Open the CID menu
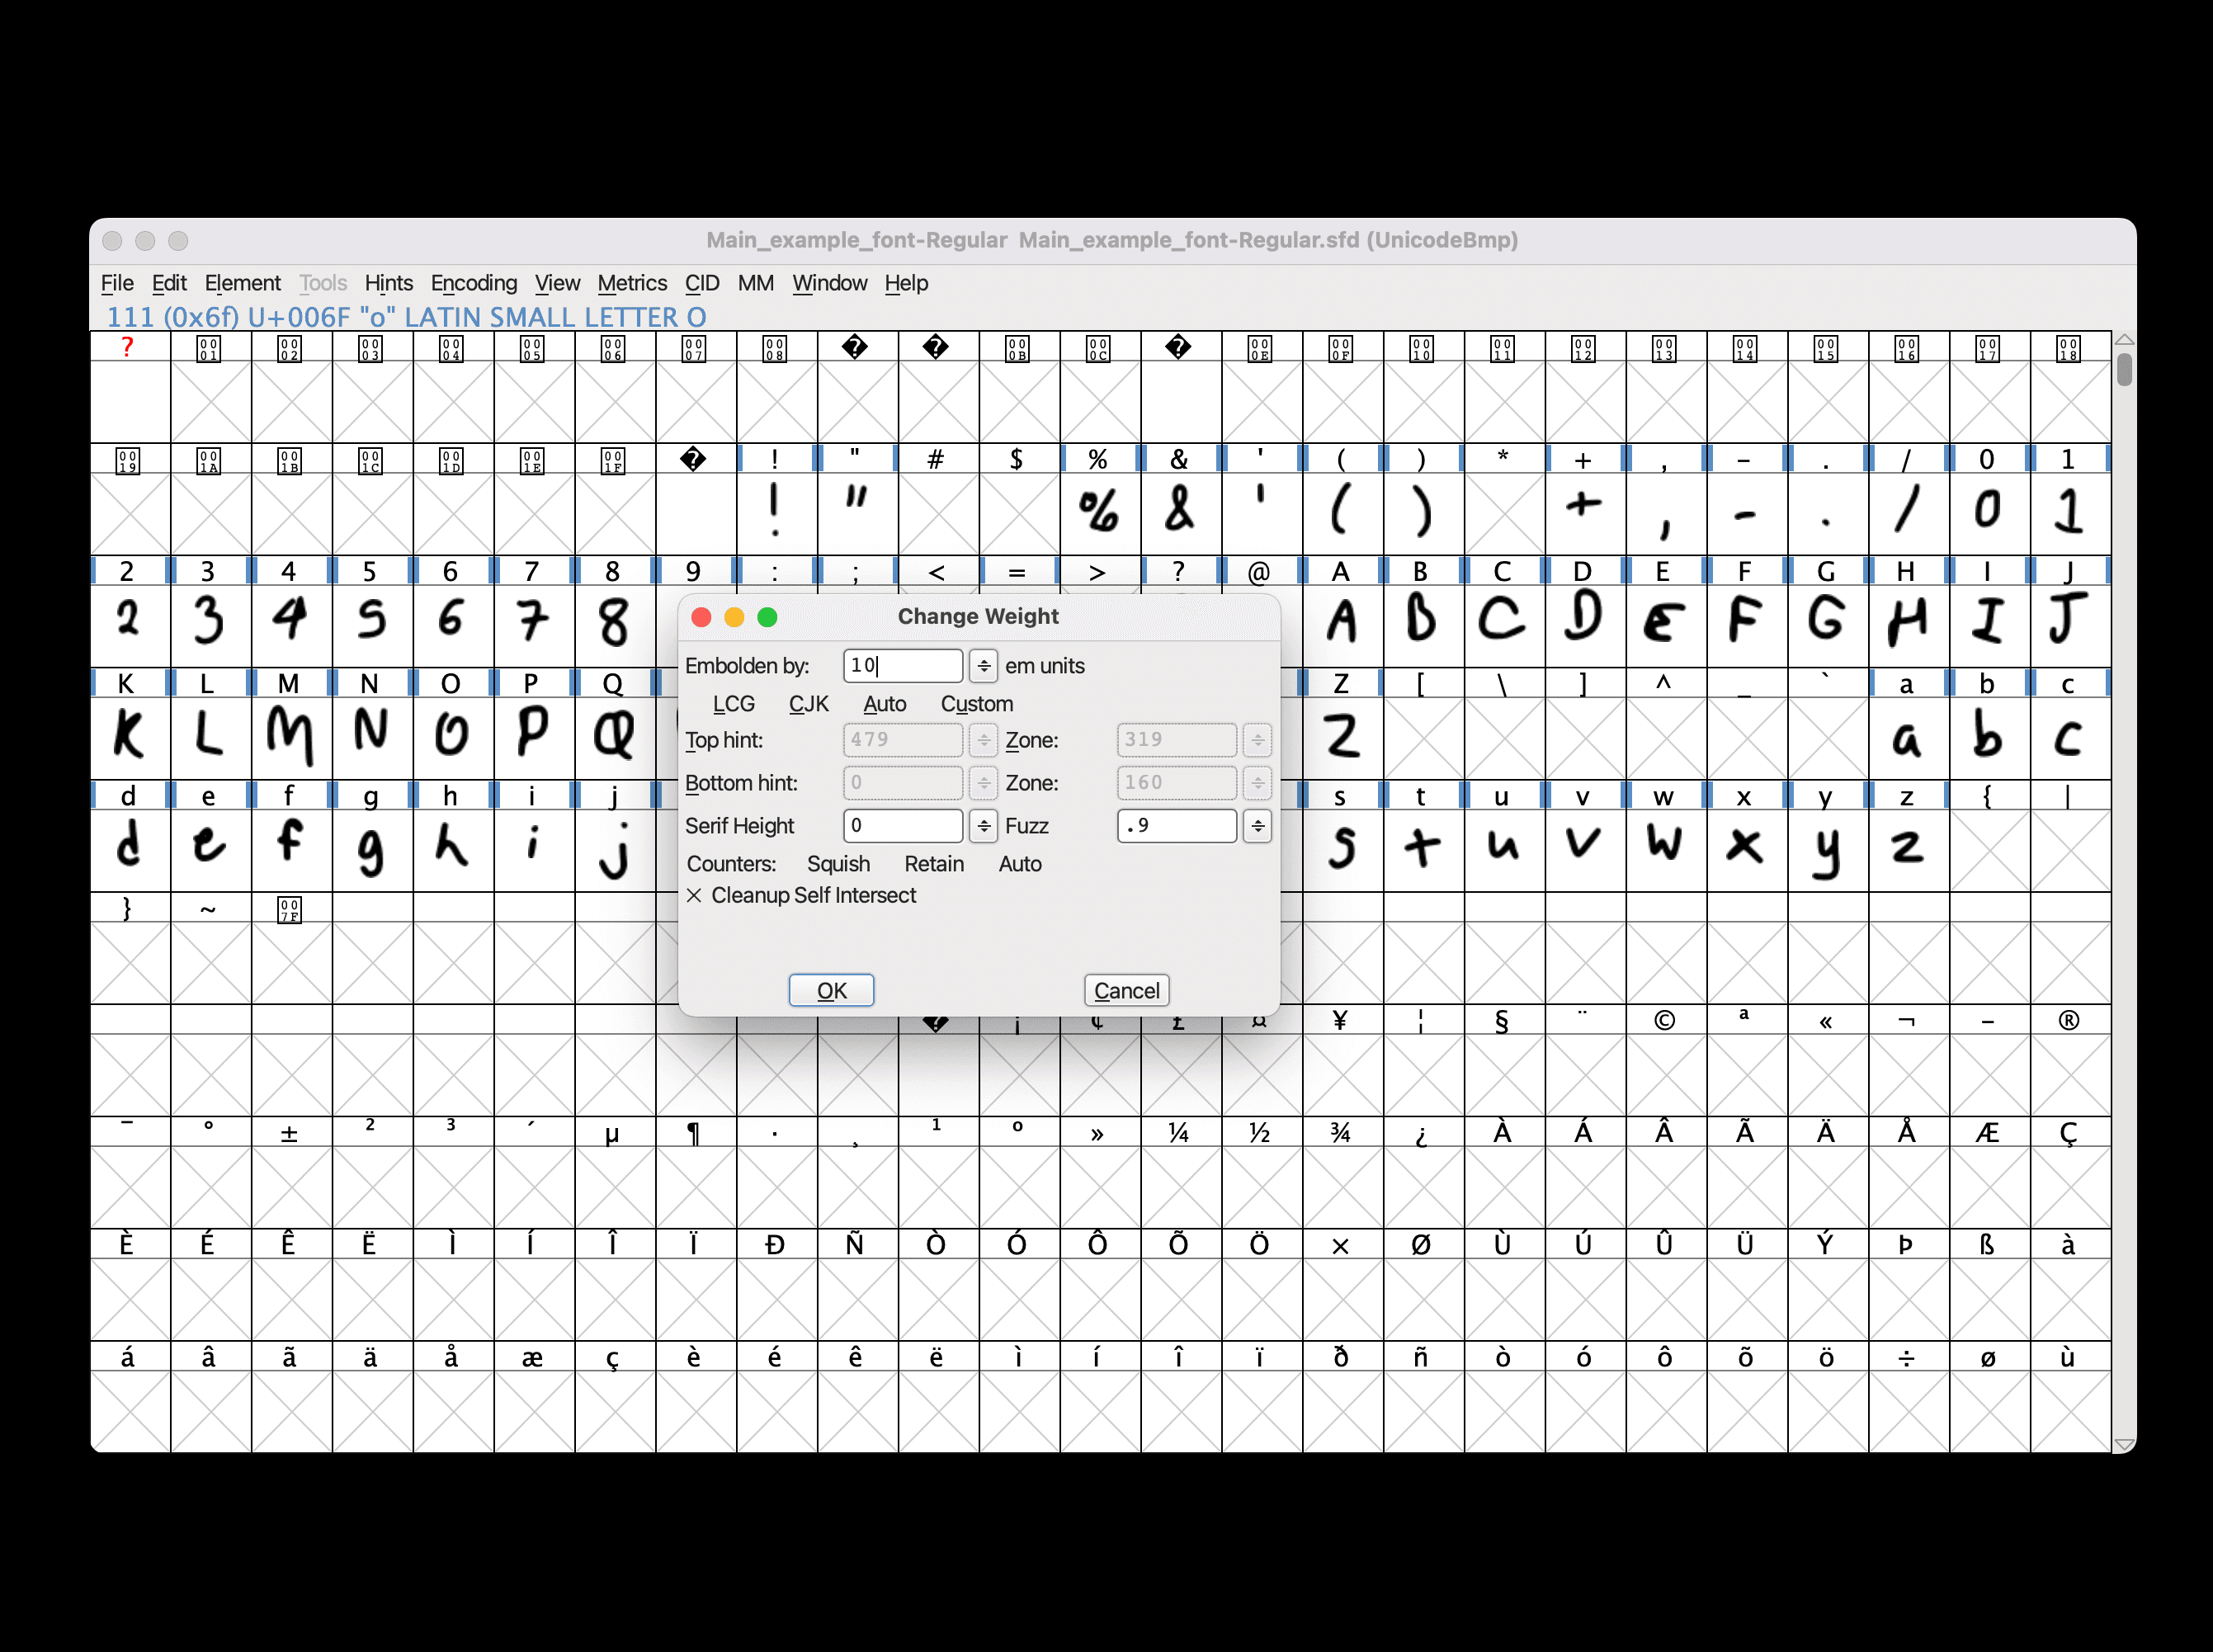Screen dimensions: 2213x1652 pyautogui.click(x=702, y=283)
